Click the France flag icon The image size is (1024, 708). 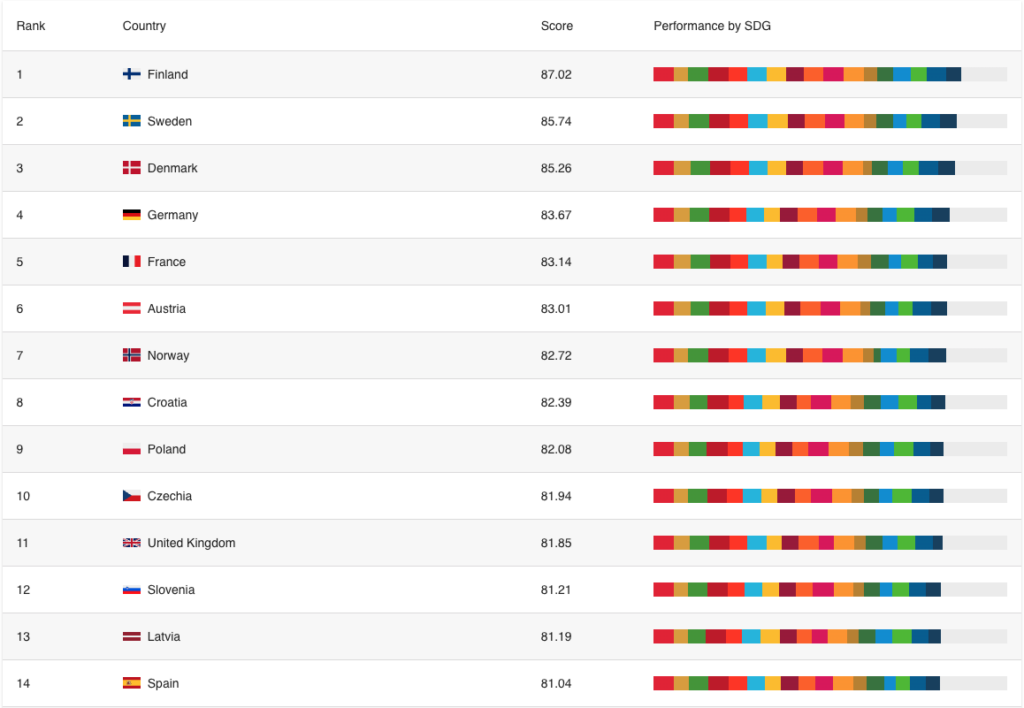click(130, 261)
